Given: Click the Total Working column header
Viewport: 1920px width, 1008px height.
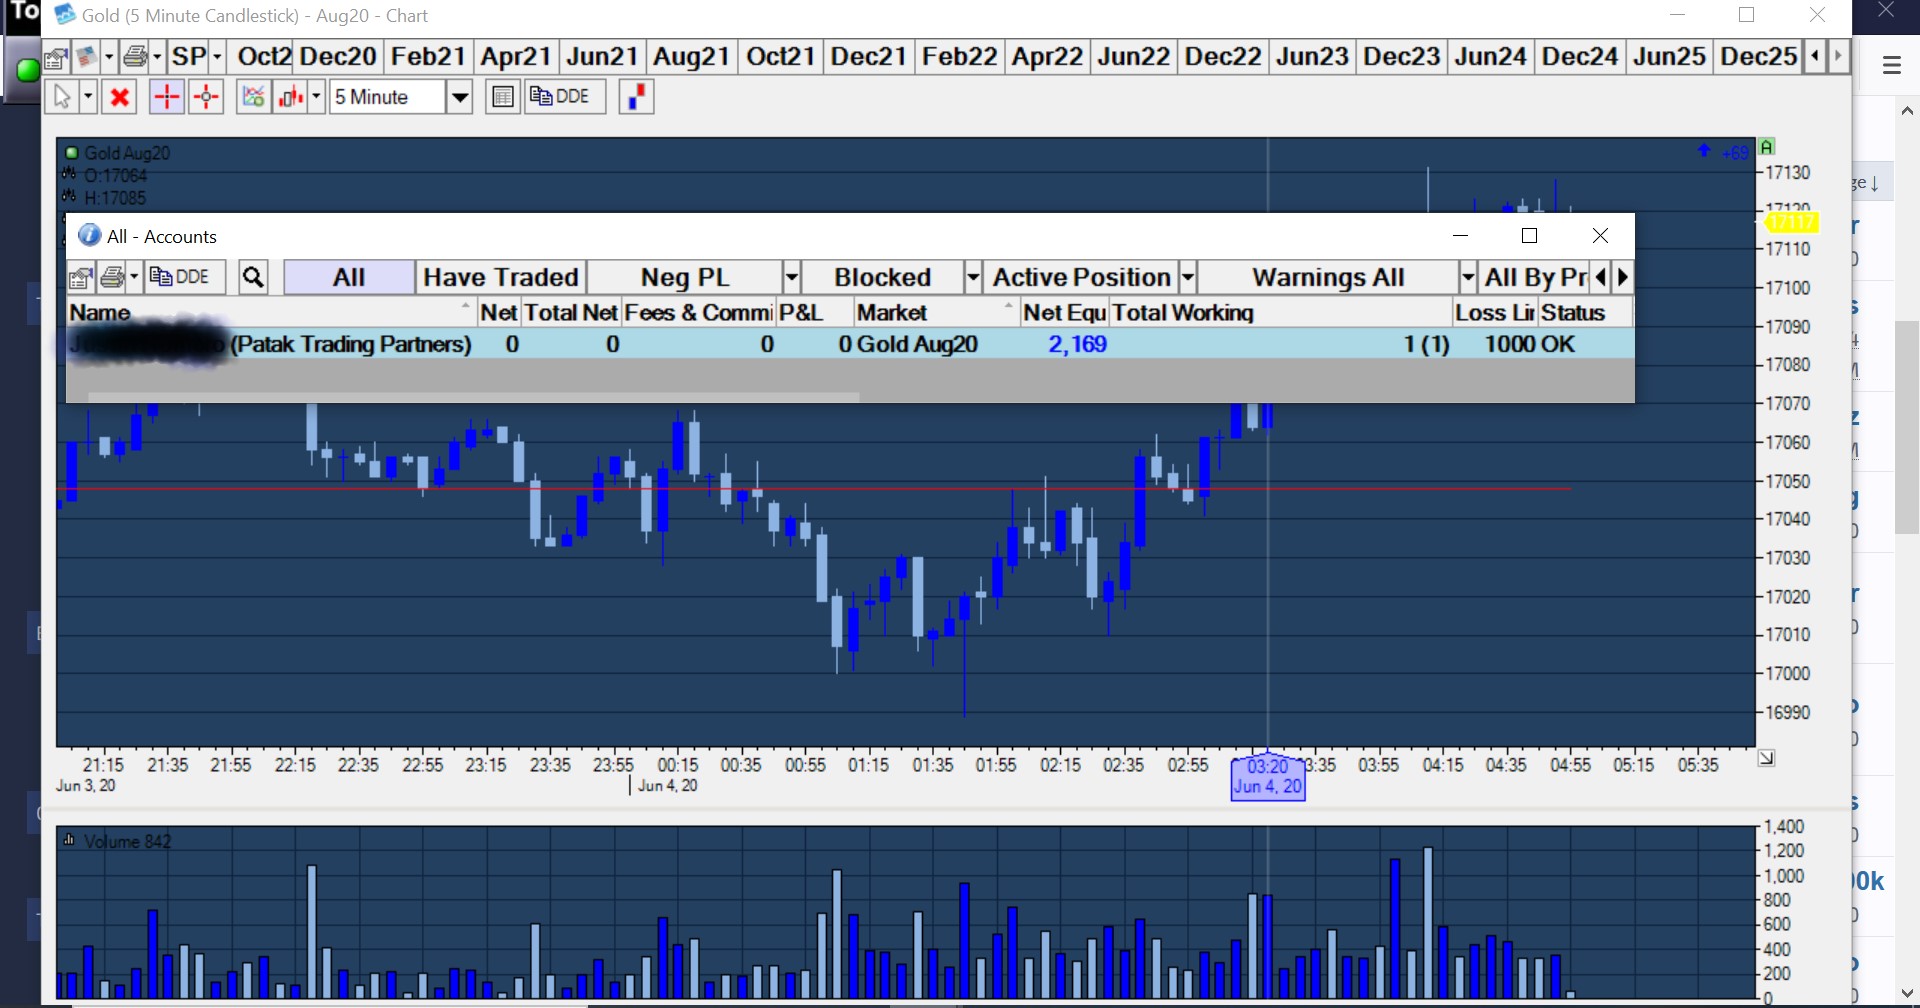Looking at the screenshot, I should [x=1281, y=312].
